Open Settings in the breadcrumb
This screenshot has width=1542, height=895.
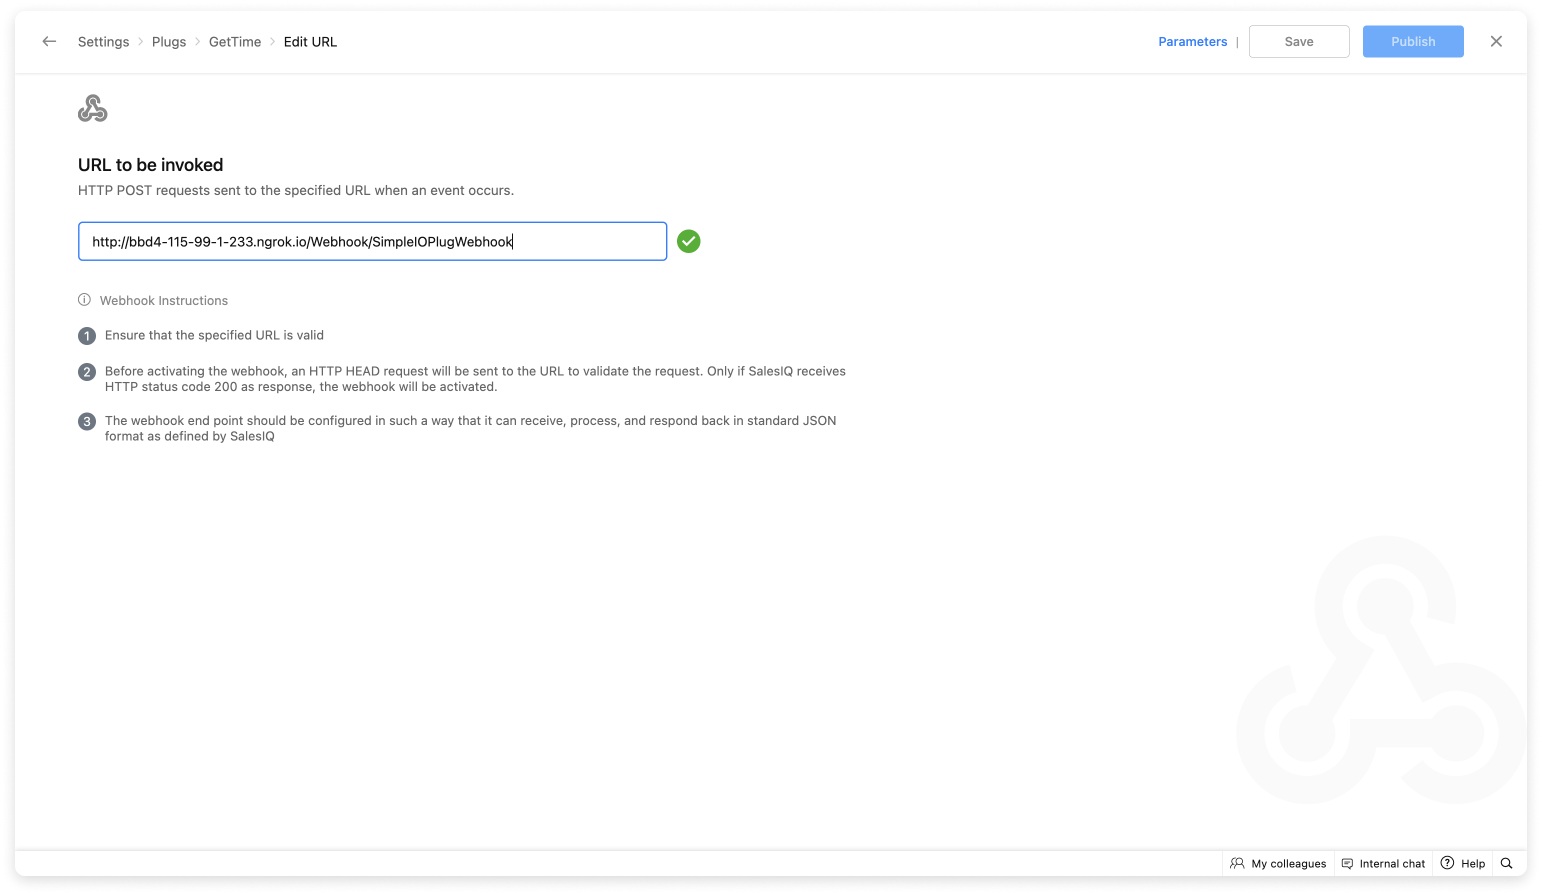103,42
